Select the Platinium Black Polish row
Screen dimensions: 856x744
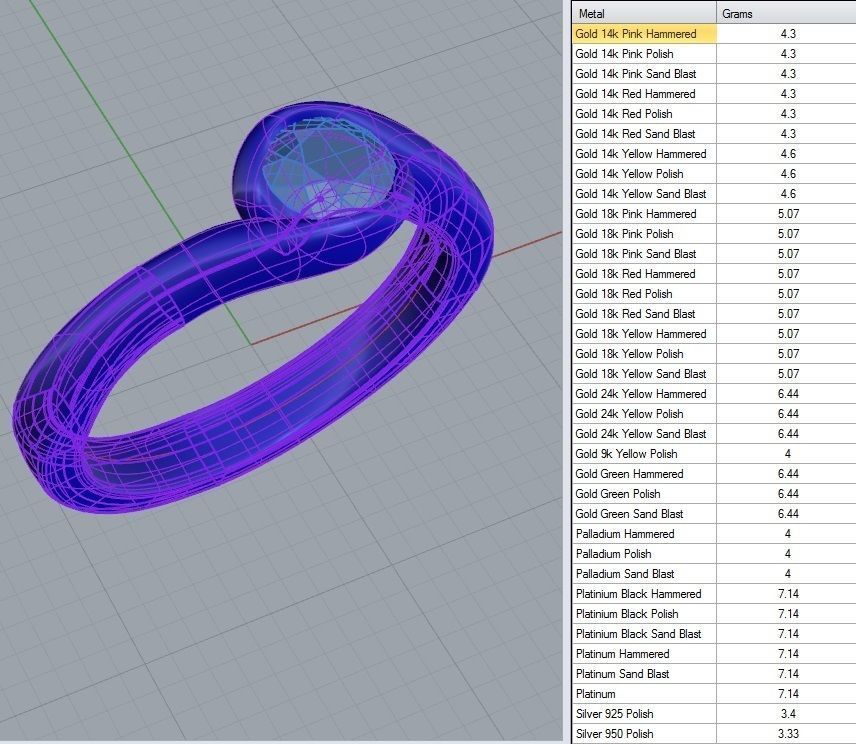(x=714, y=614)
